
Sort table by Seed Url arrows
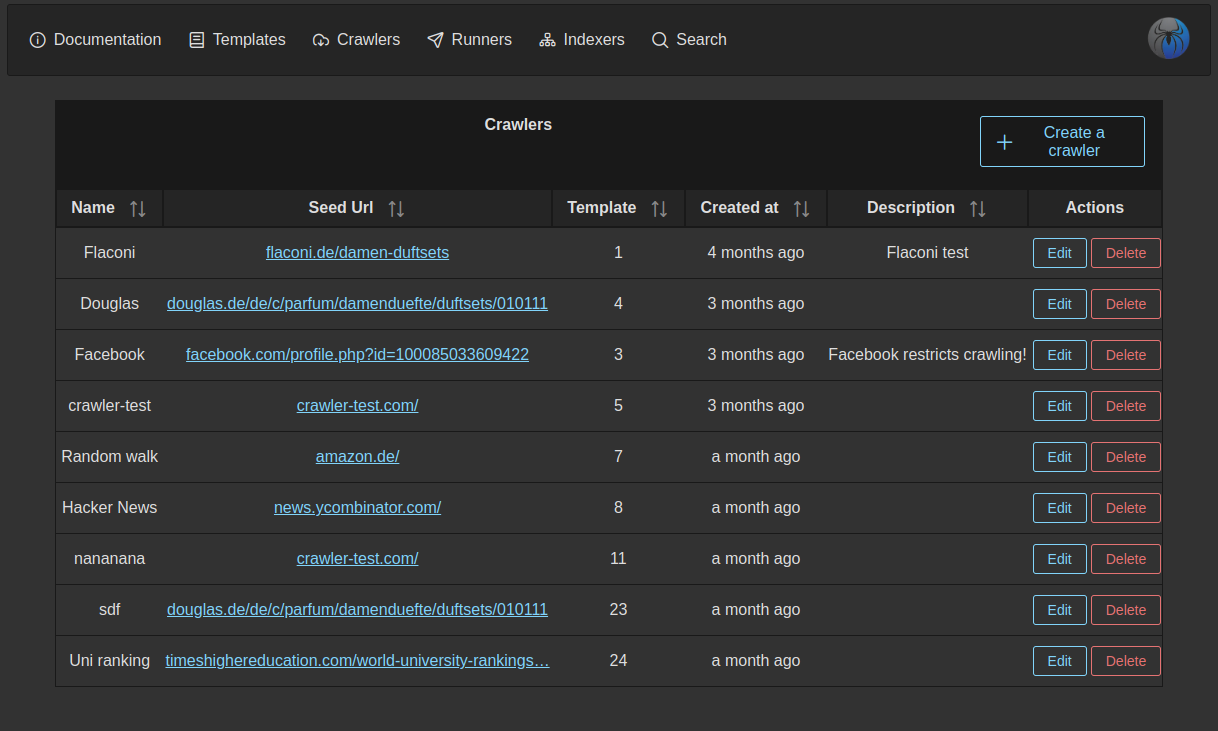(x=397, y=209)
